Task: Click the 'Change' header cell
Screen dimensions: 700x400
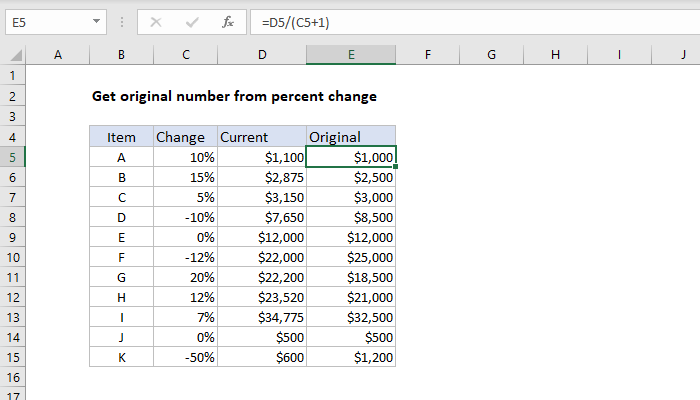Action: [186, 137]
